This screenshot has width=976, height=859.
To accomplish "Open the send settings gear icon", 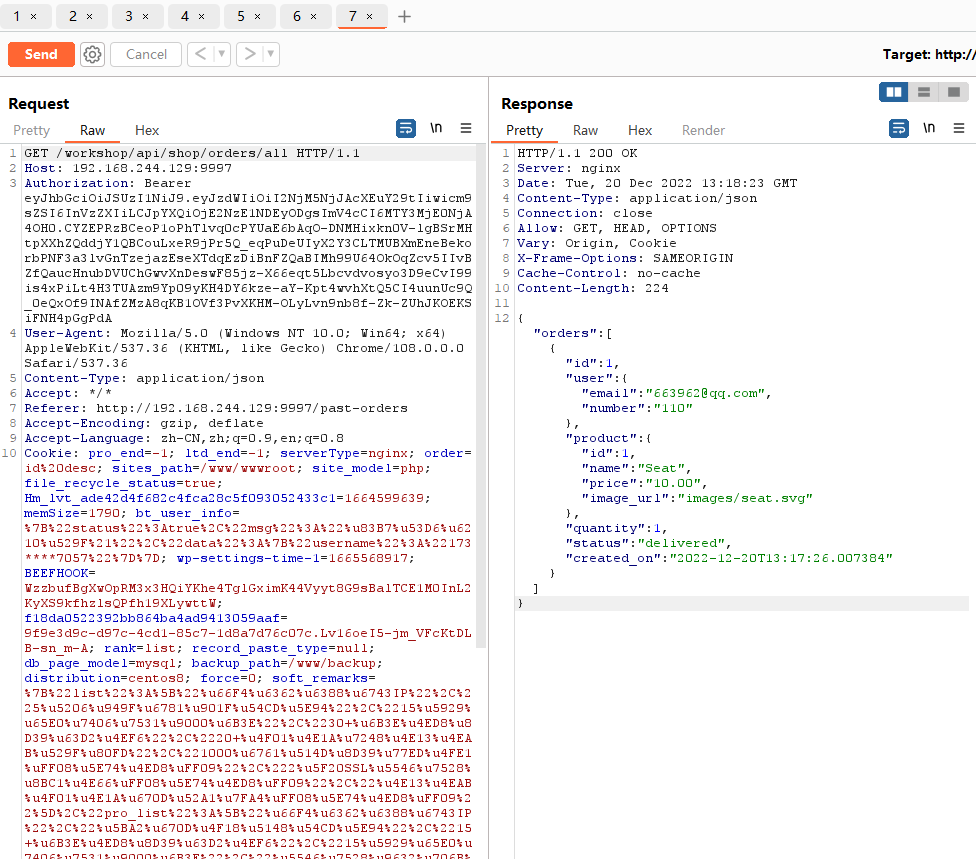I will coord(92,54).
